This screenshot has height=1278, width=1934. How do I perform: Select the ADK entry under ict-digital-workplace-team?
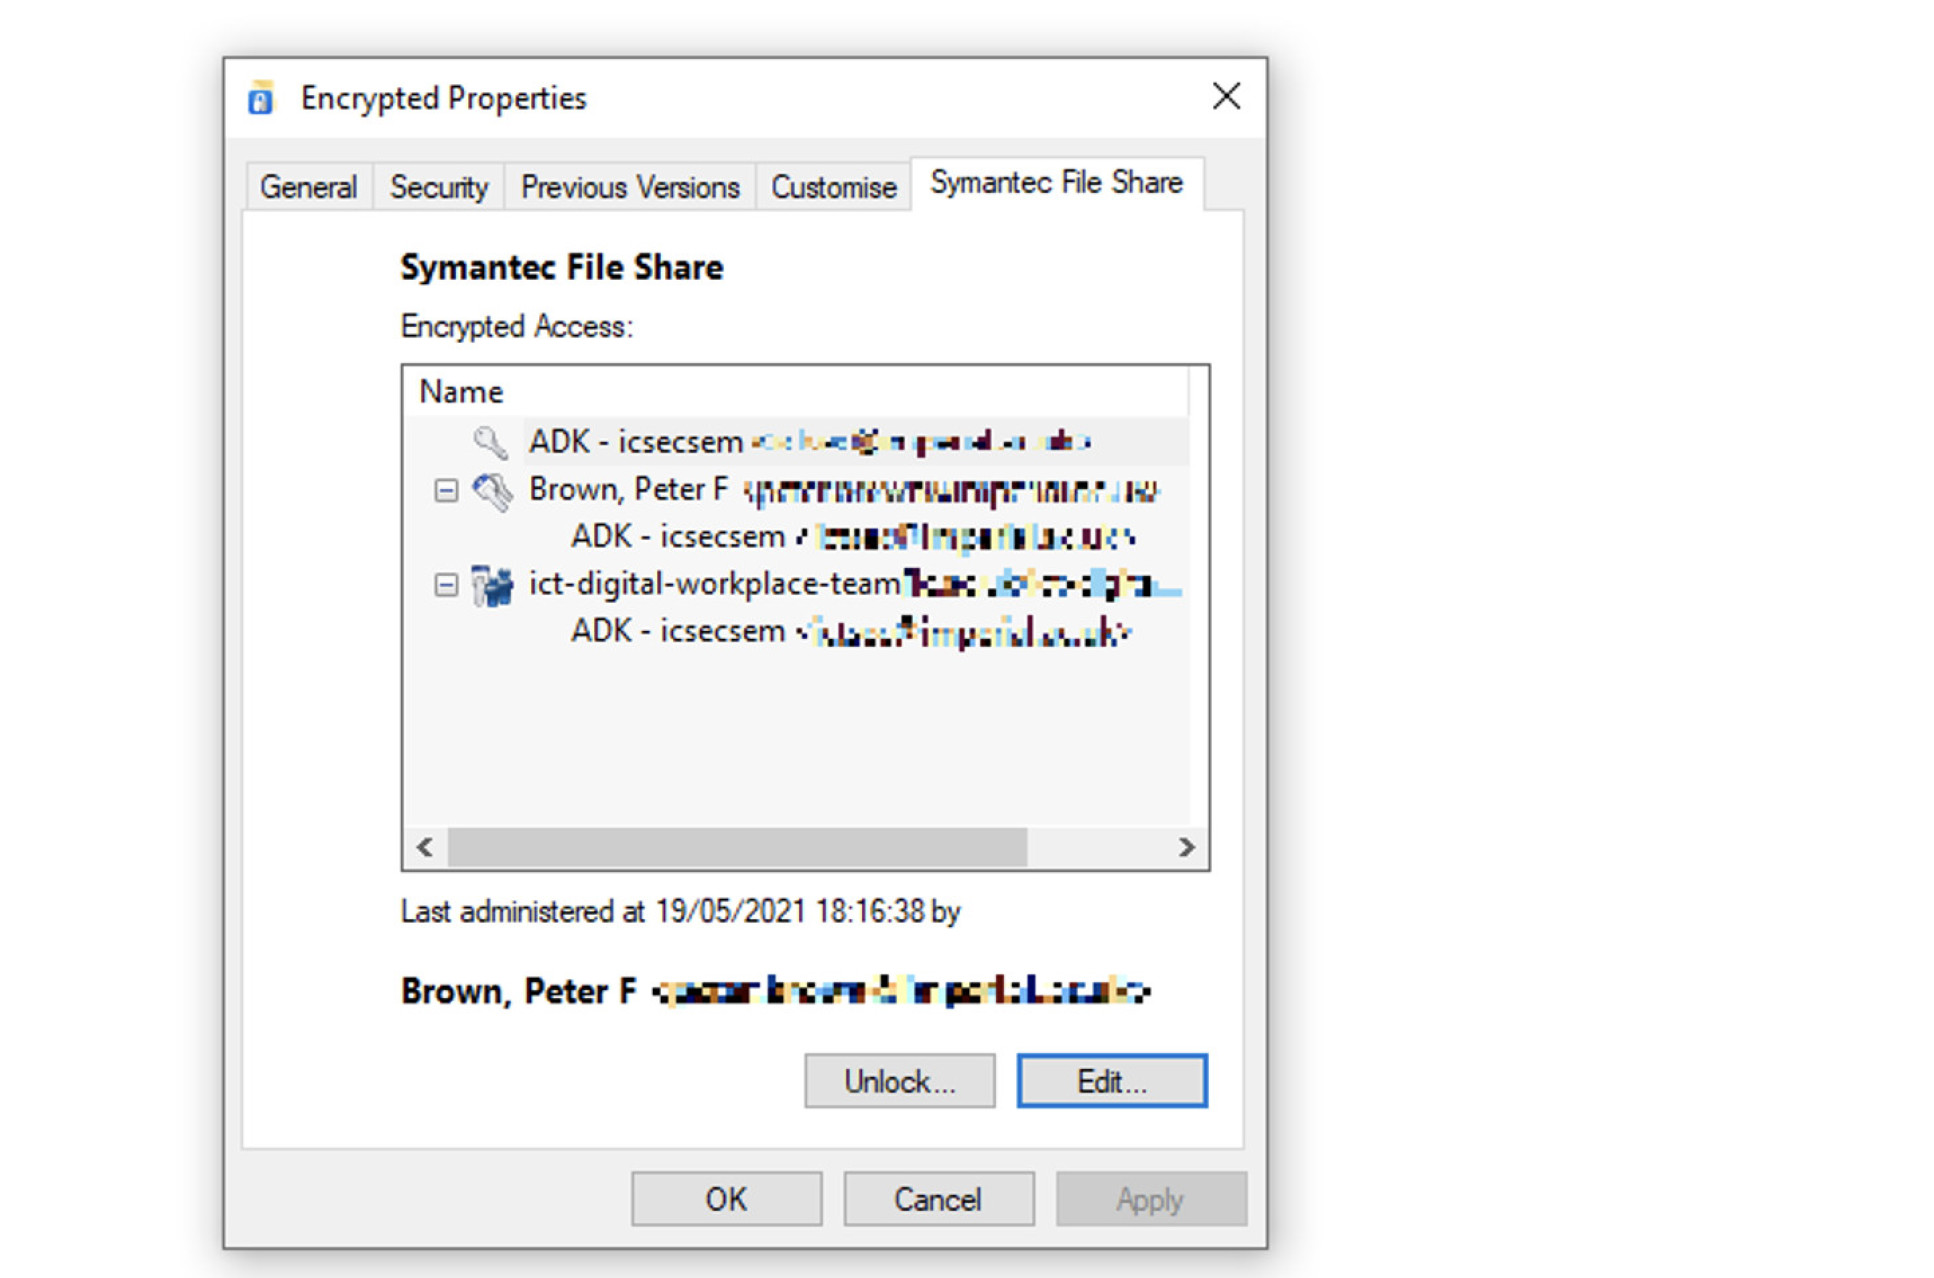(678, 632)
